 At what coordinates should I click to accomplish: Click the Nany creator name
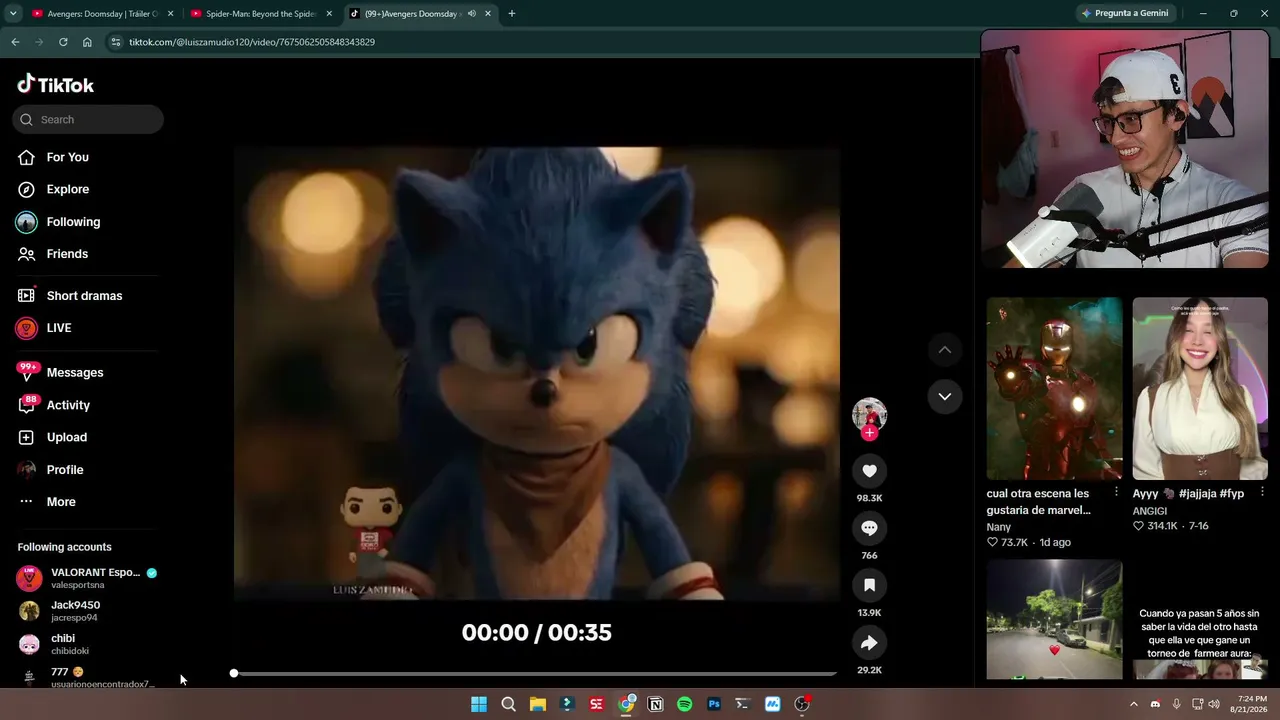pyautogui.click(x=998, y=527)
